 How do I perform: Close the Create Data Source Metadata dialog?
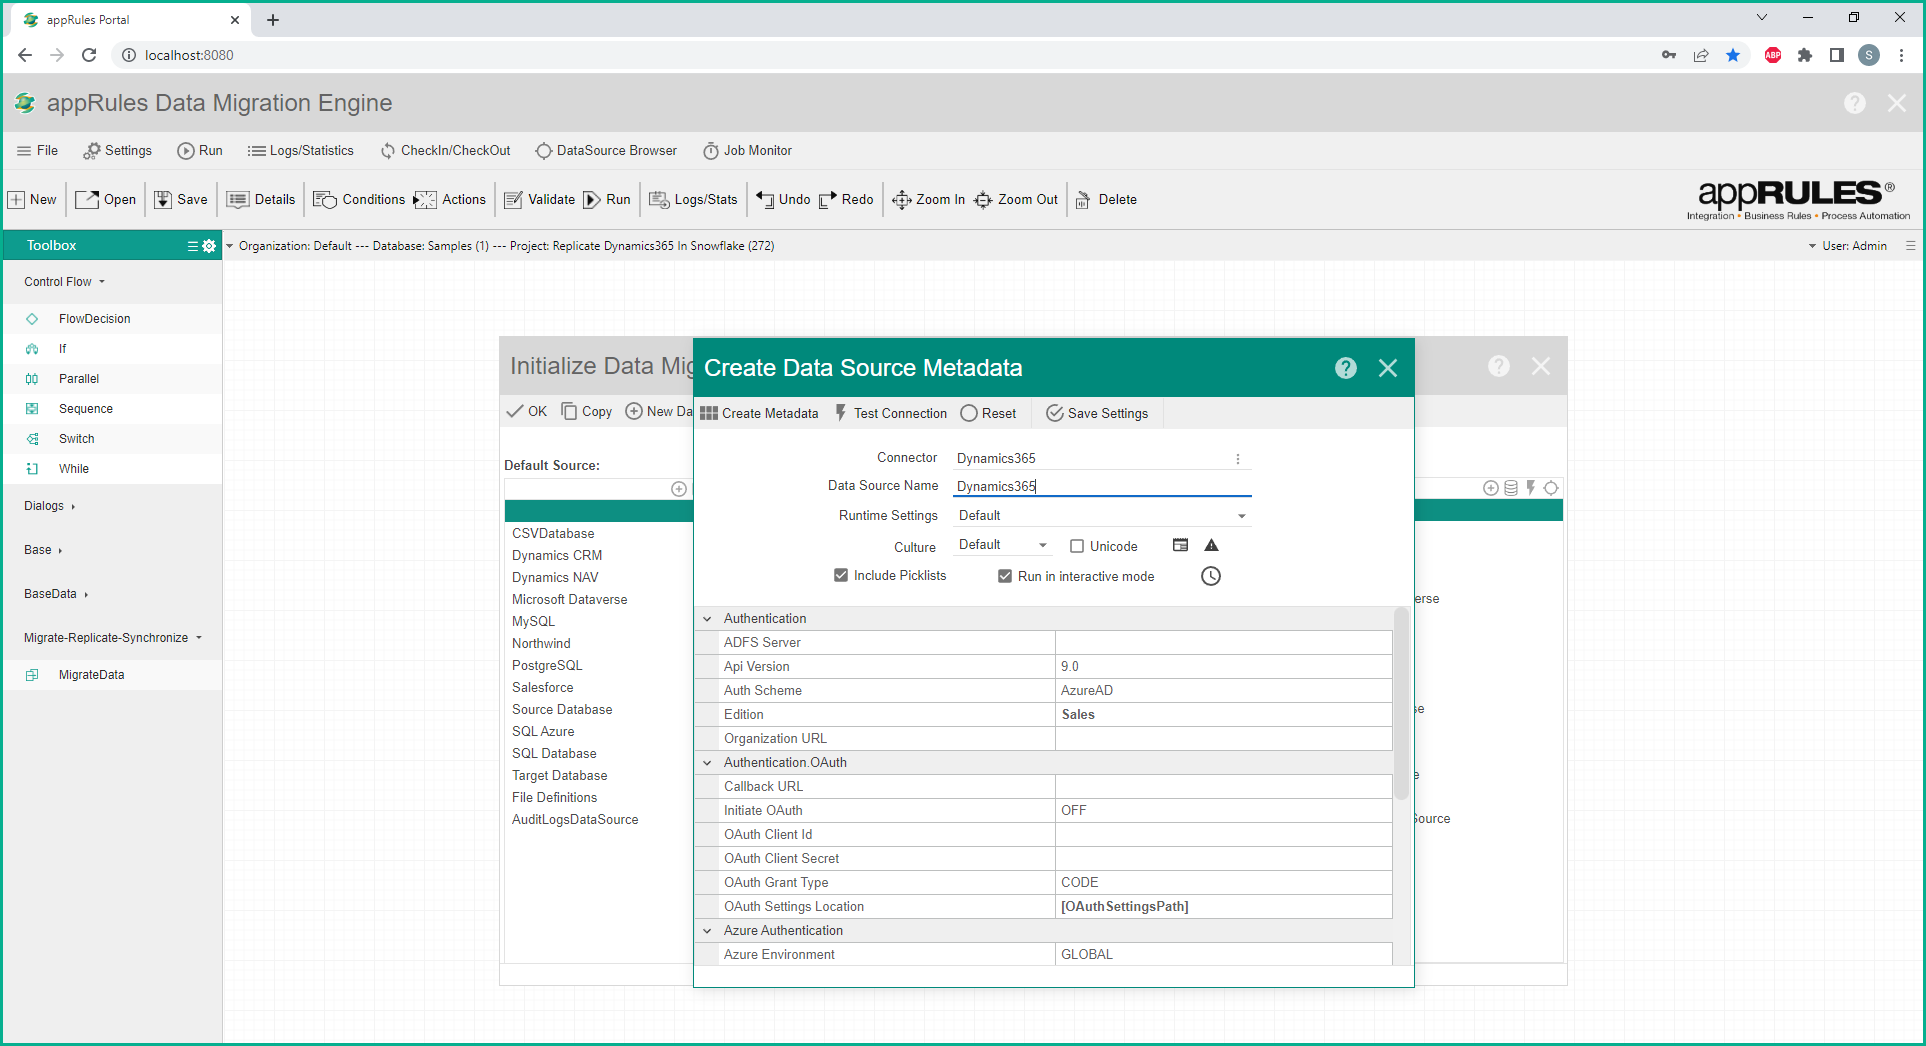click(x=1388, y=368)
